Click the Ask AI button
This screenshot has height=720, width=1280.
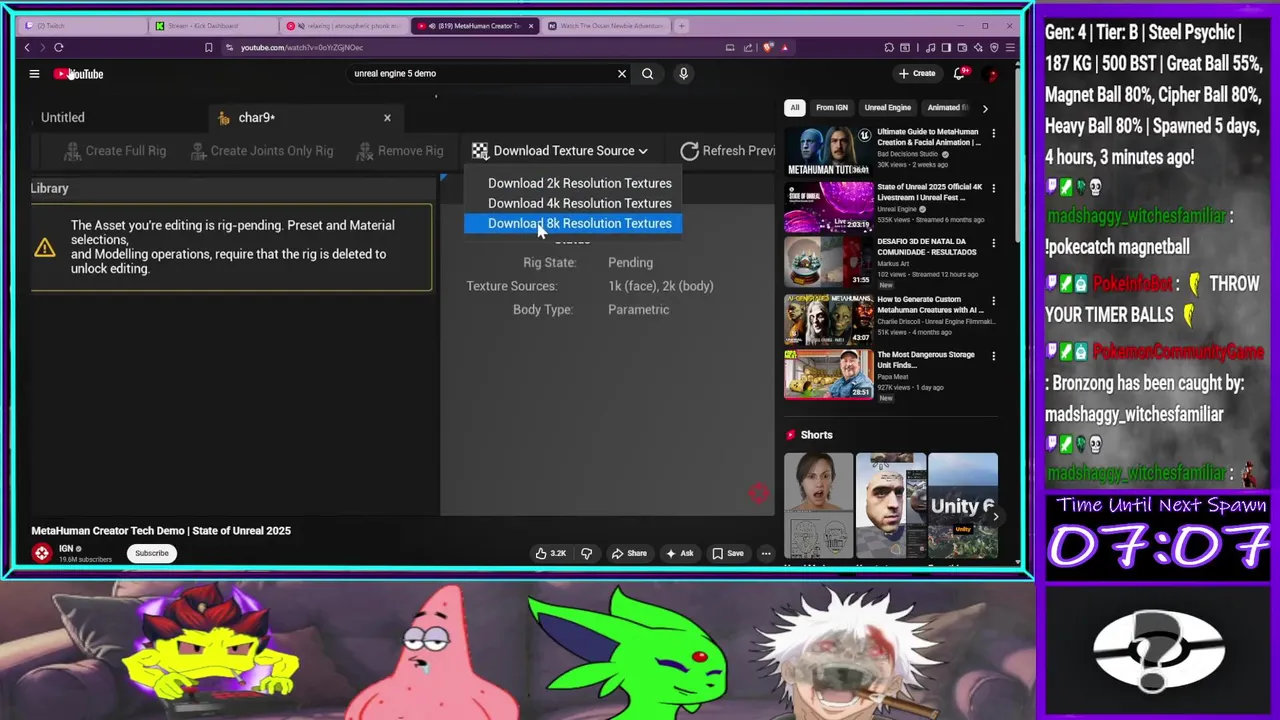pyautogui.click(x=680, y=553)
